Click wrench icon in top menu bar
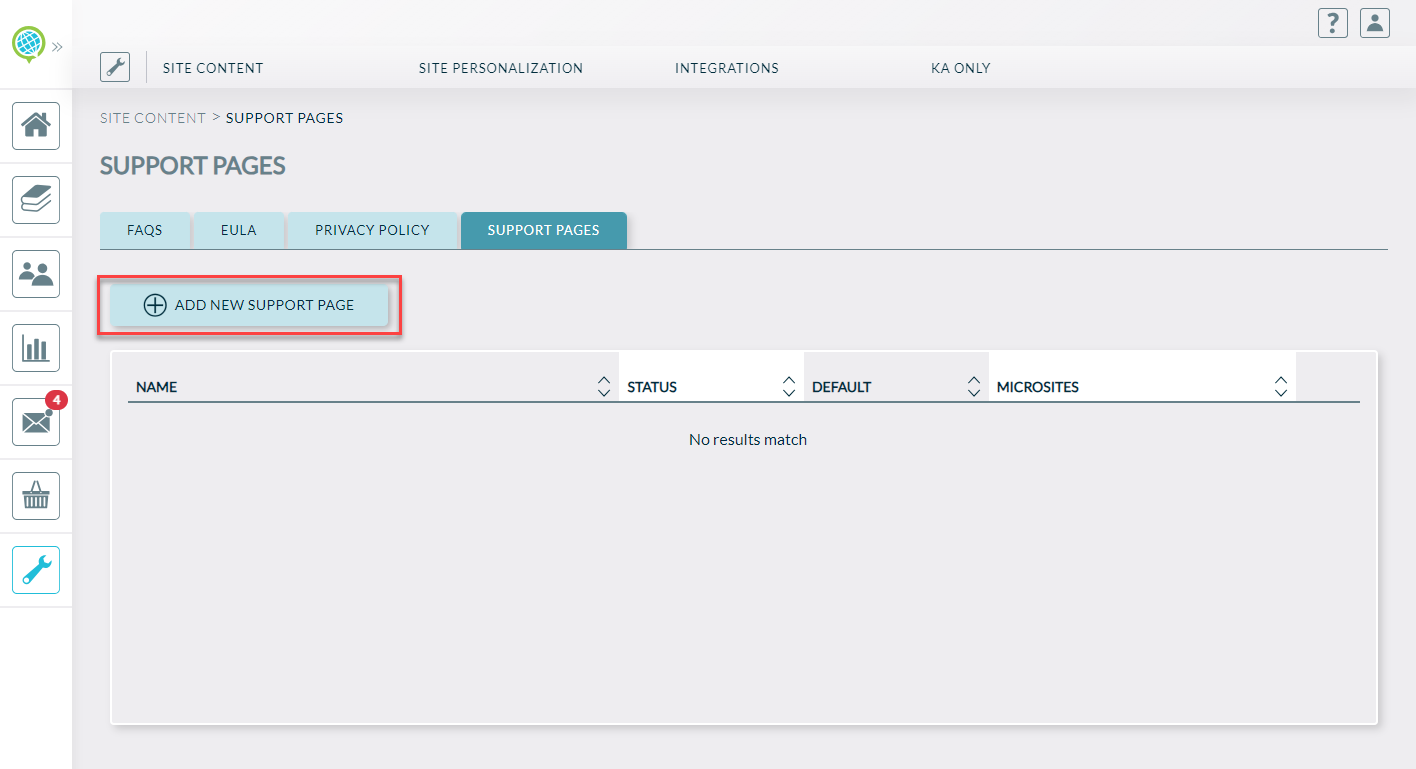1416x769 pixels. pos(115,68)
